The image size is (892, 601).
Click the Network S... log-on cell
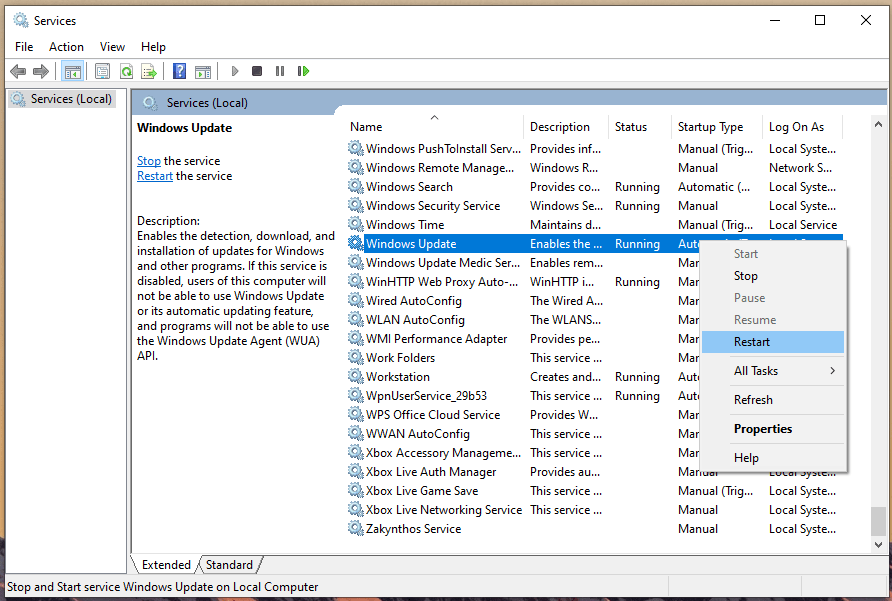point(800,168)
